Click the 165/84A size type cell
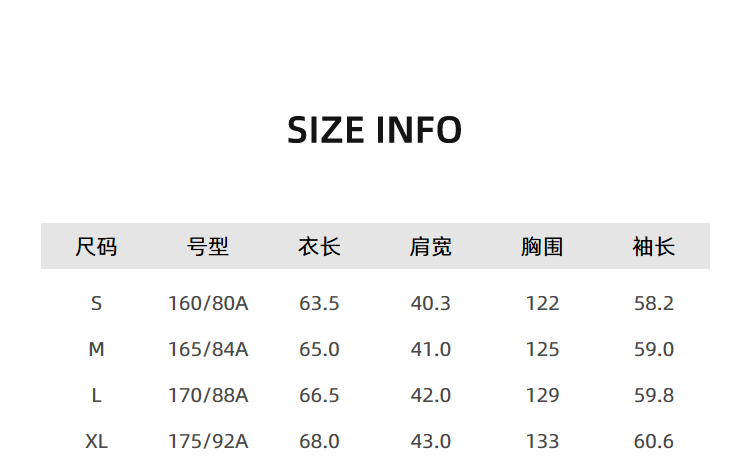Viewport: 750px width, 464px height. [208, 349]
